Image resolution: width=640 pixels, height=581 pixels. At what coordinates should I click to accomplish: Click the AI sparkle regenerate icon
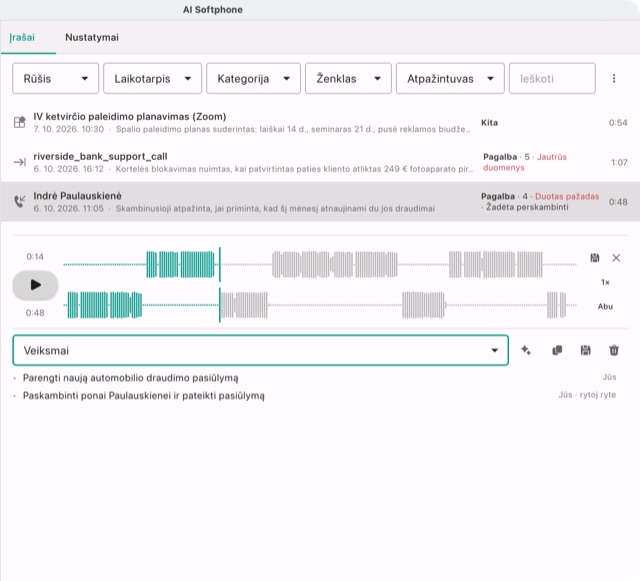pyautogui.click(x=526, y=350)
